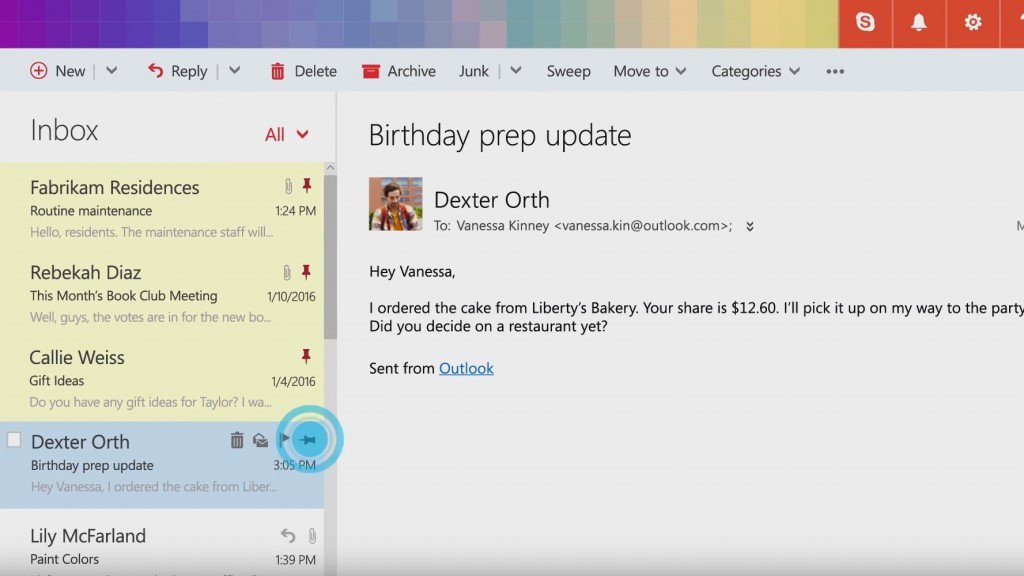Tick the checkbox beside Dexter Orth
The width and height of the screenshot is (1024, 576).
14,440
